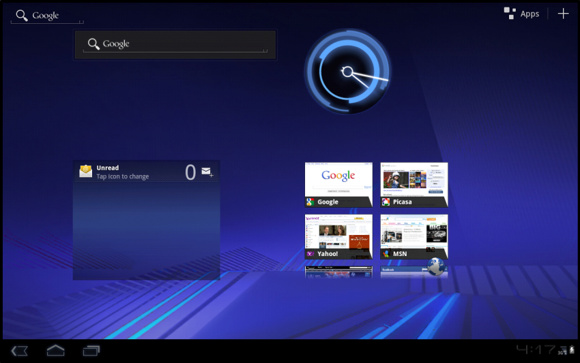Viewport: 580px width, 363px height.
Task: Tap the Home navigation icon
Action: pos(55,350)
